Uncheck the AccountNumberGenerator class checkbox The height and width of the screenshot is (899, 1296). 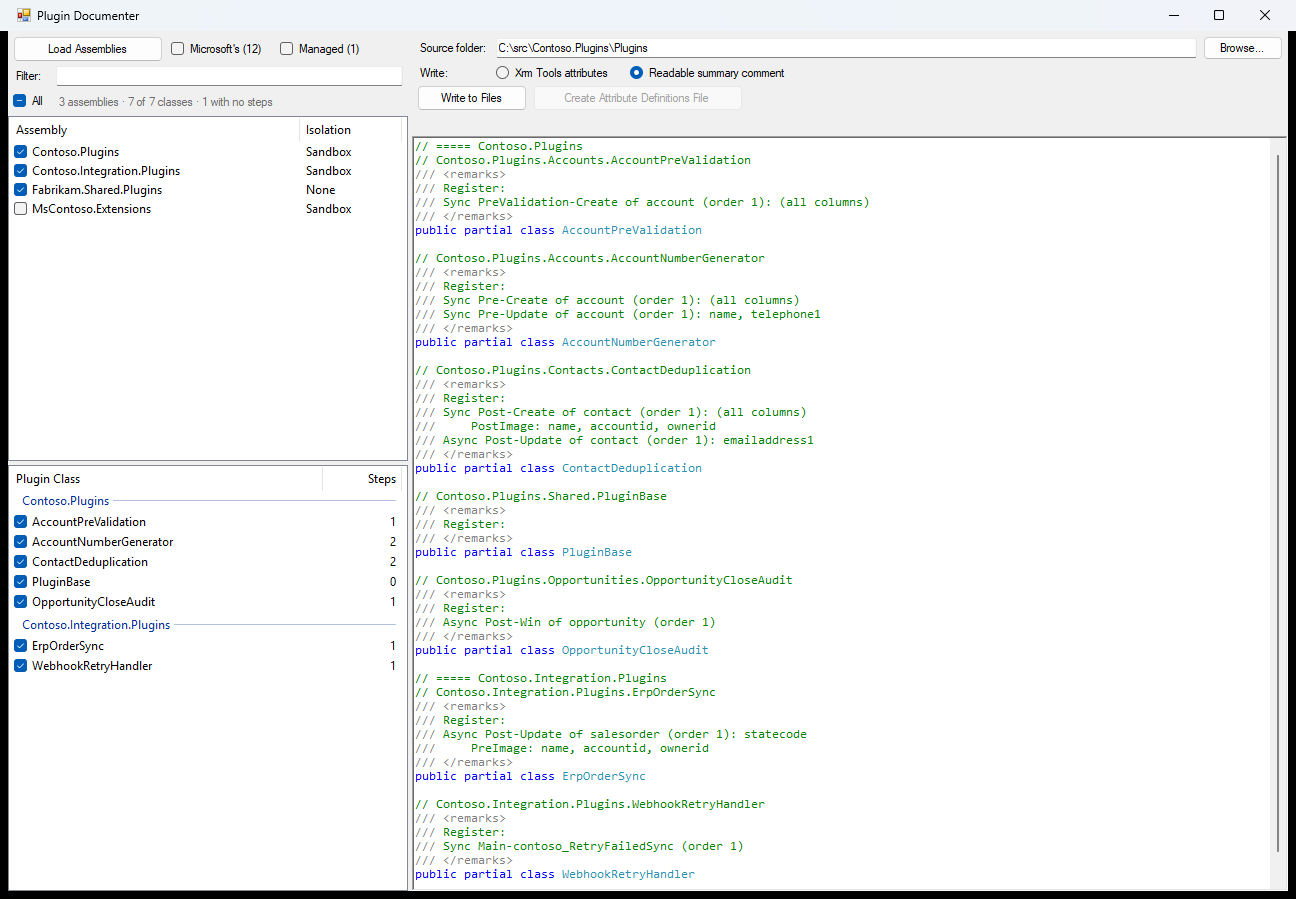pos(20,542)
